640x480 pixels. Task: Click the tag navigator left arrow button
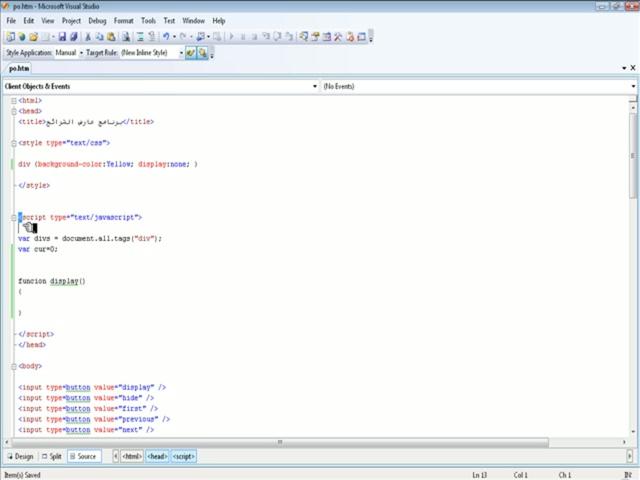pos(116,456)
